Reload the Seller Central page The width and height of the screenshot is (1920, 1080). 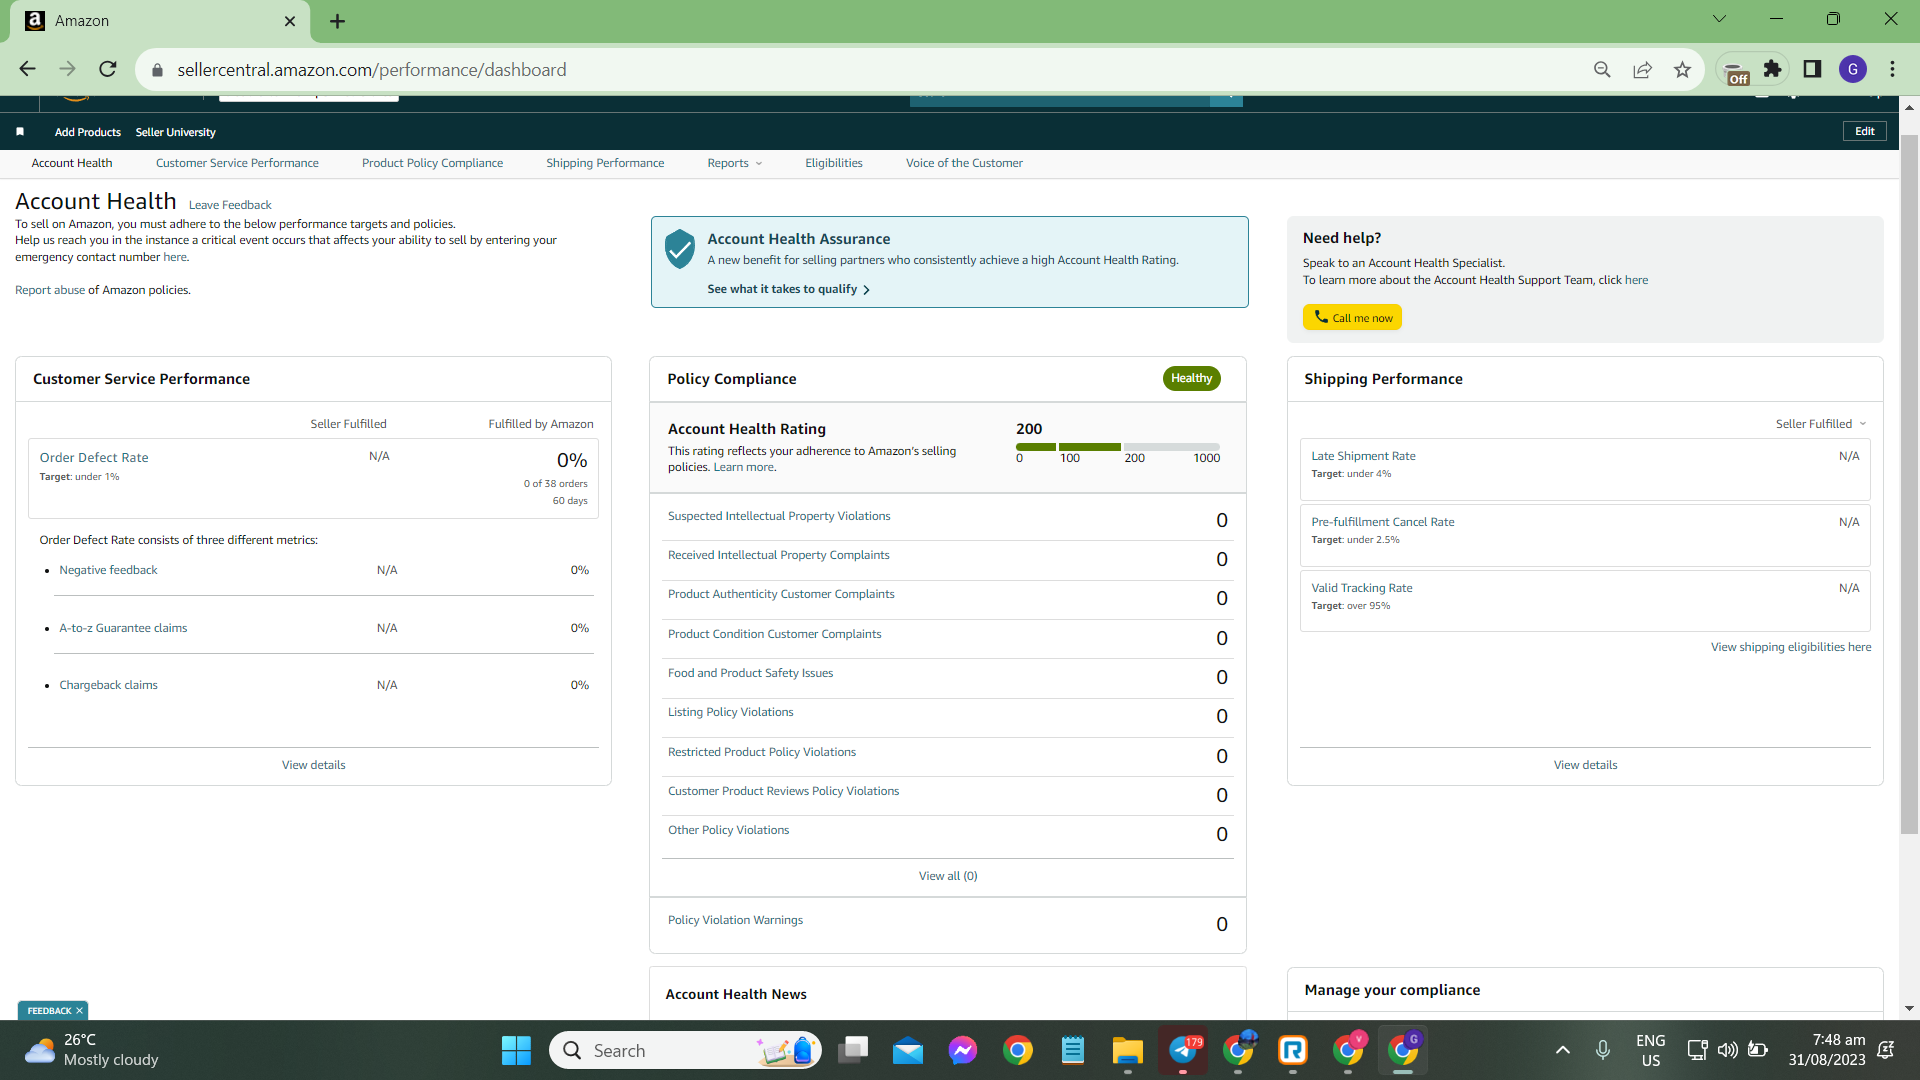(x=108, y=69)
